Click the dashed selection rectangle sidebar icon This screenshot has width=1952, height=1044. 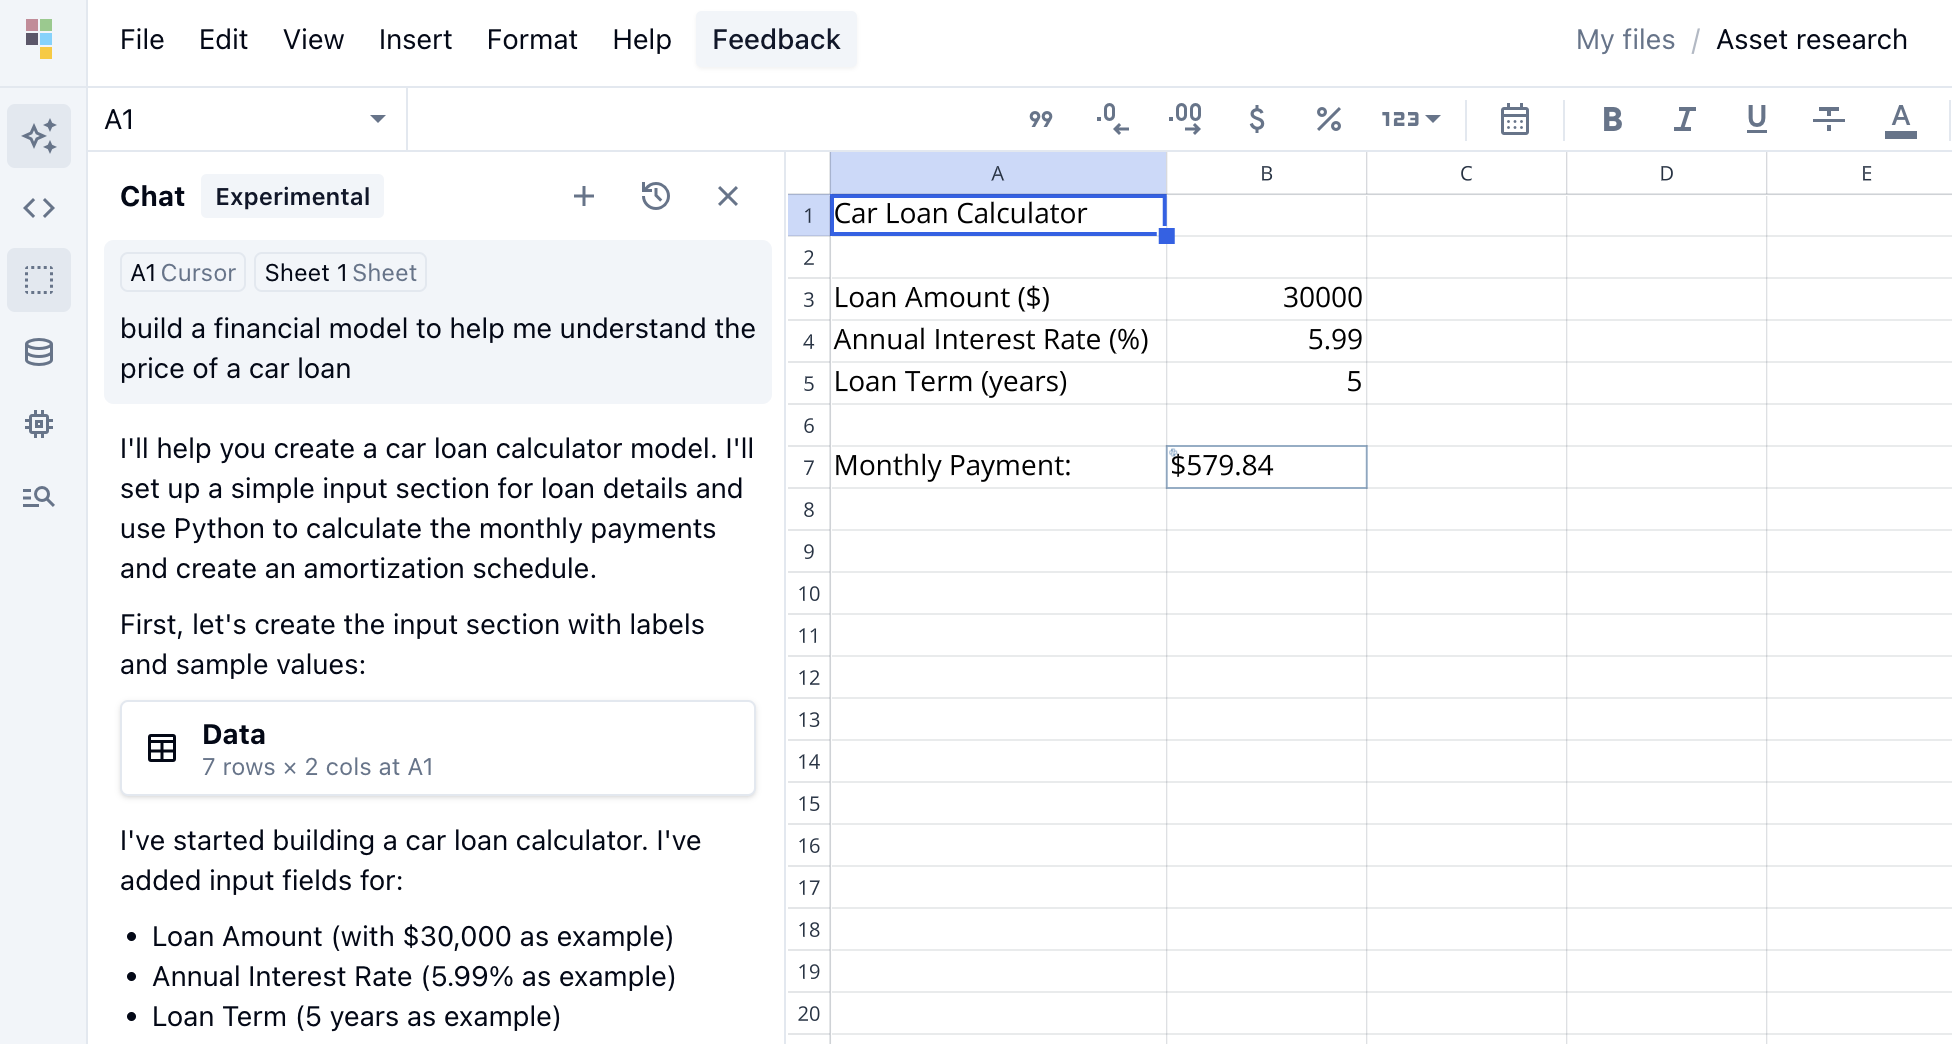click(x=39, y=280)
